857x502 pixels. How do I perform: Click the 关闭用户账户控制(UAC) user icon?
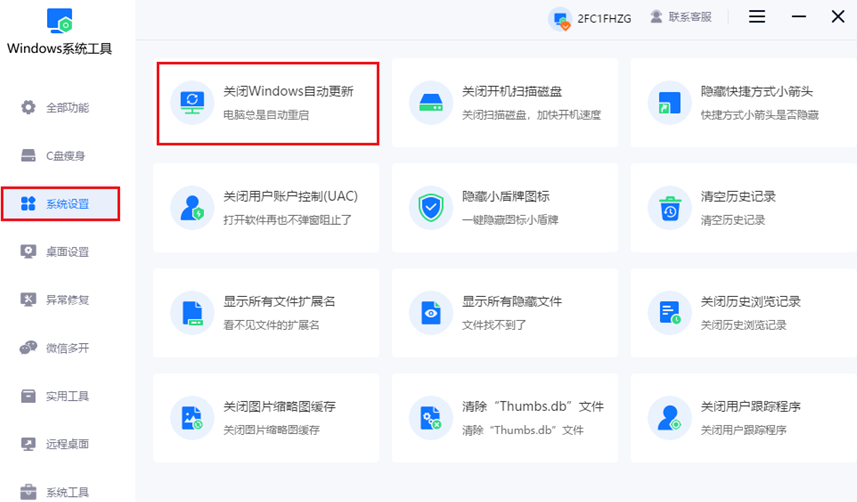tap(192, 208)
